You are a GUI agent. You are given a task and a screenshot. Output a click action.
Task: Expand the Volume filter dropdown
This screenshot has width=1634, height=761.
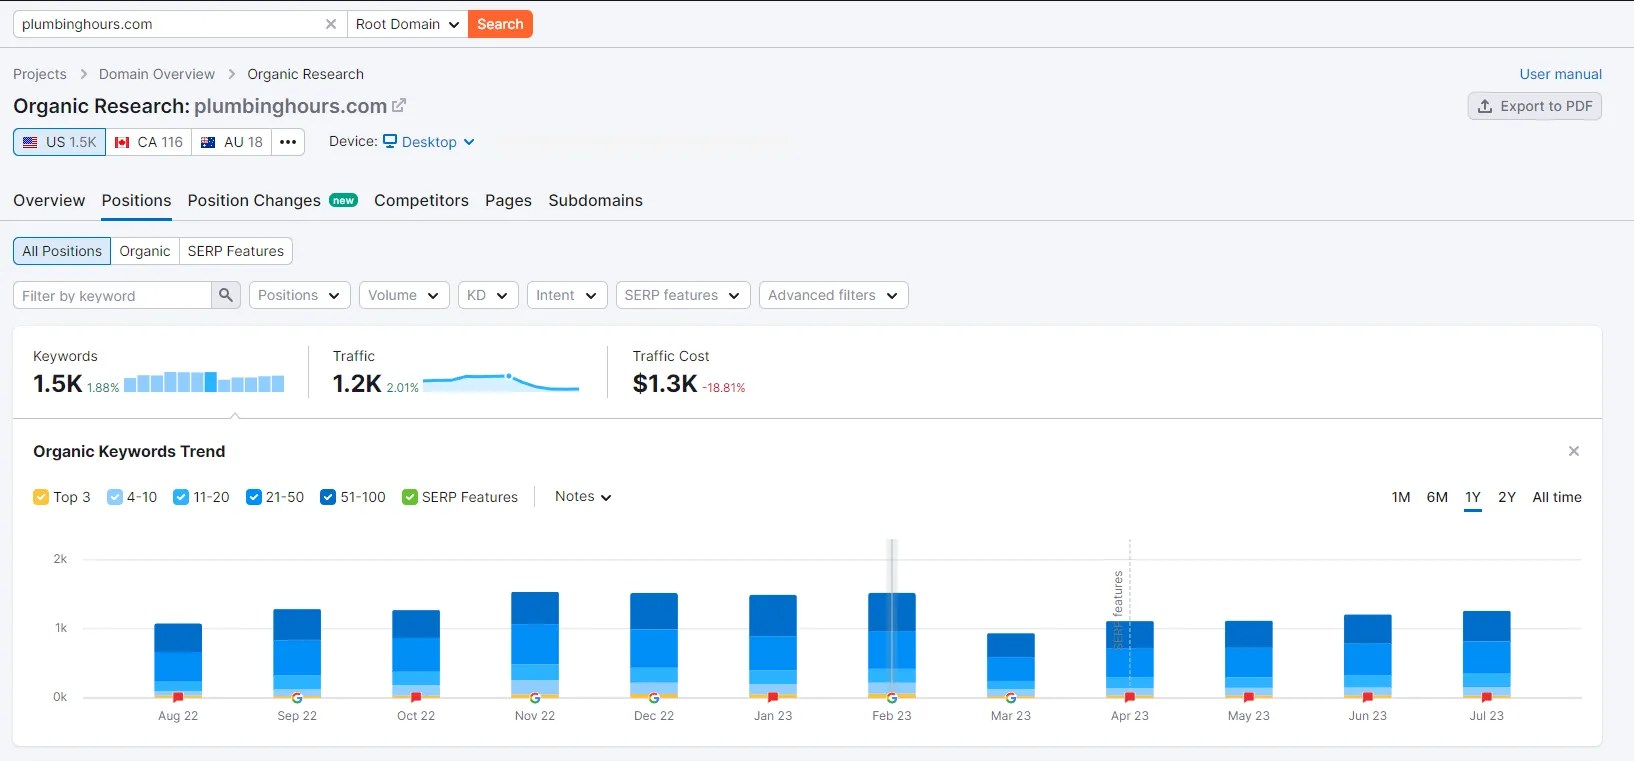point(404,295)
